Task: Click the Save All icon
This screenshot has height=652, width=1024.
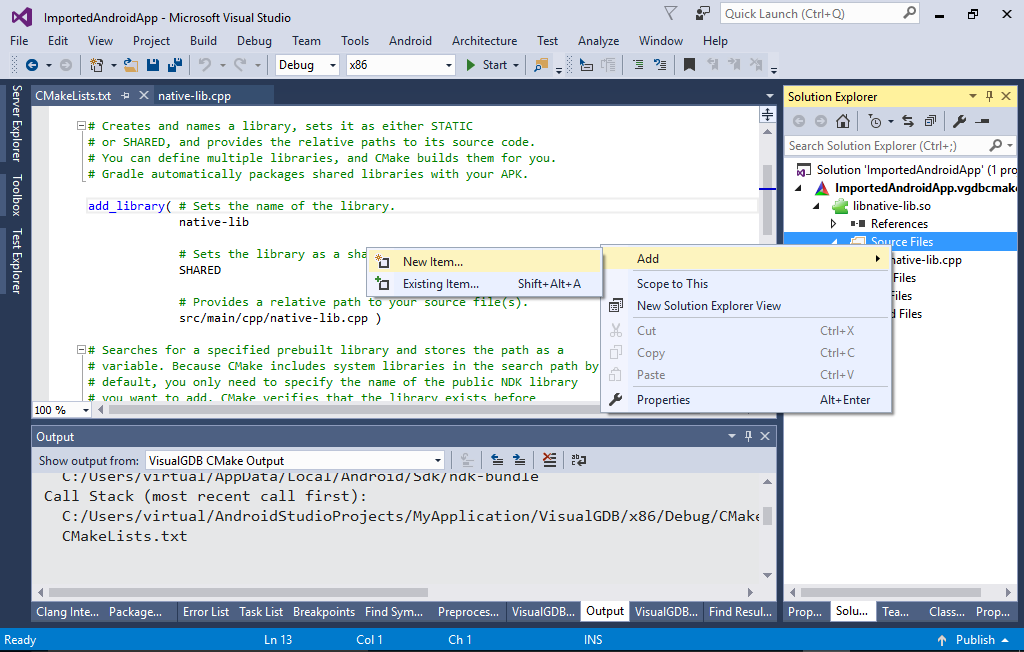Action: tap(174, 65)
